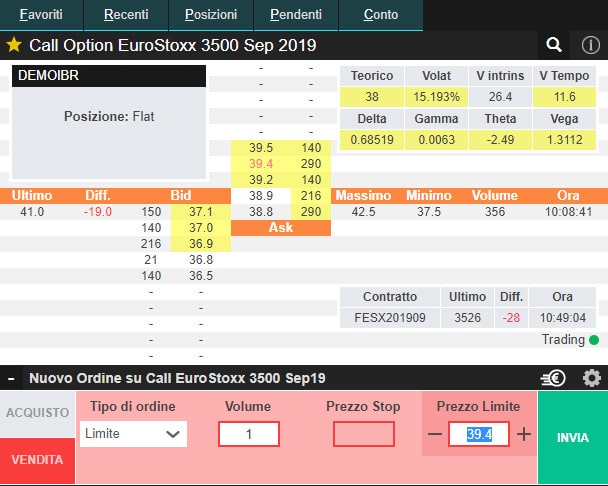608x486 pixels.
Task: Click the Call Option EuroStoxx 3500 title
Action: coord(173,45)
